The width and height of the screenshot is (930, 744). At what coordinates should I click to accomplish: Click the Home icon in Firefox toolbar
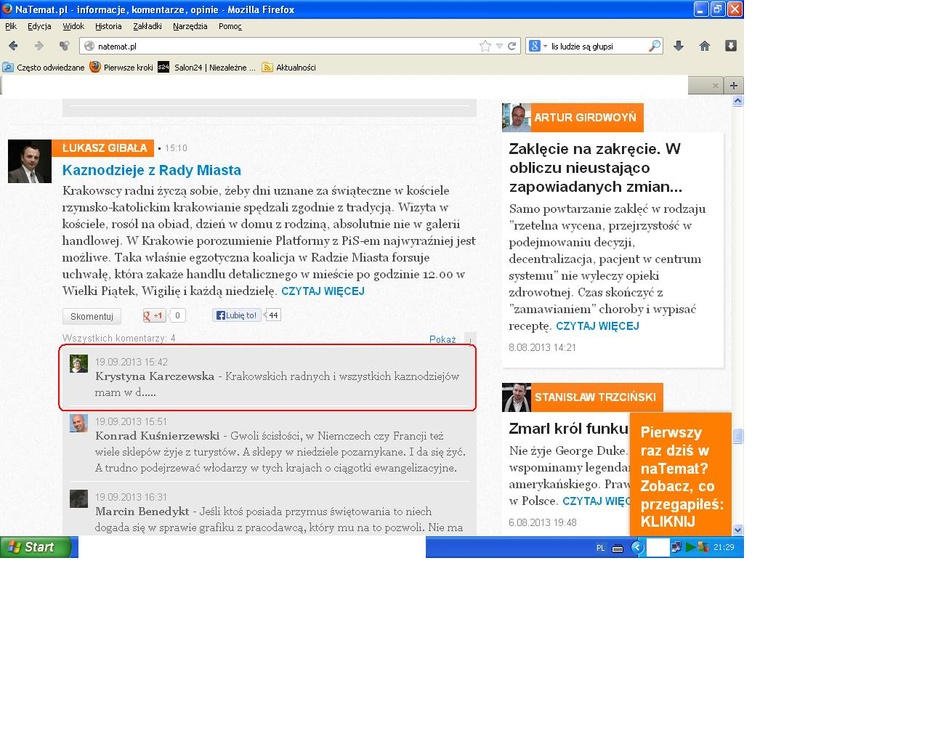(705, 46)
